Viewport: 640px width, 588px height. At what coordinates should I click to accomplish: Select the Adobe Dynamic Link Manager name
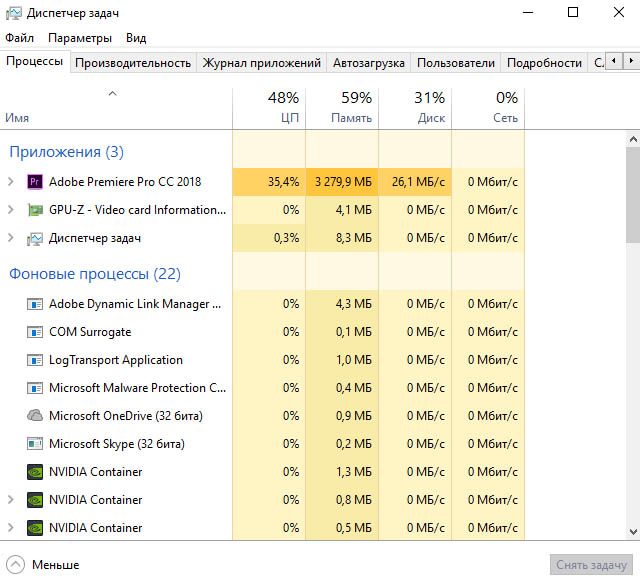[x=135, y=304]
